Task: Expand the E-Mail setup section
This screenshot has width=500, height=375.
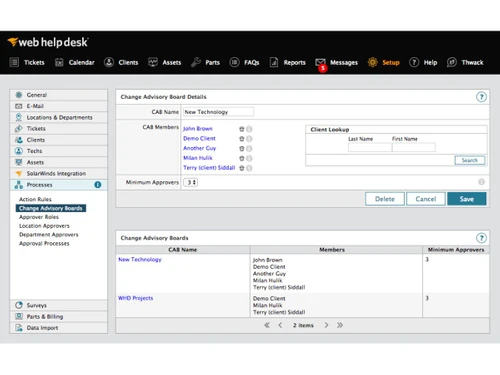Action: 59,106
